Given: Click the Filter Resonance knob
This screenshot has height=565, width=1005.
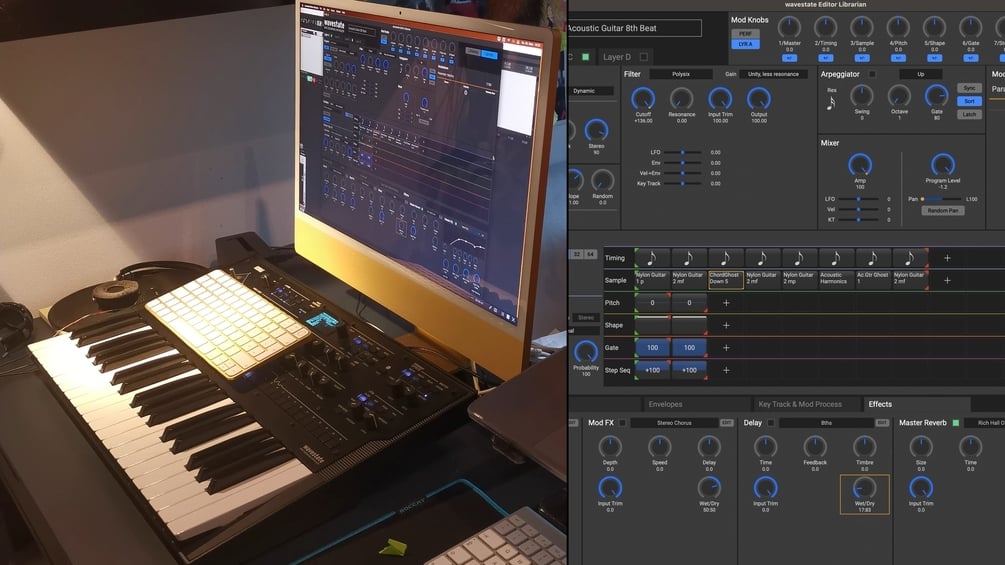Looking at the screenshot, I should click(x=681, y=99).
